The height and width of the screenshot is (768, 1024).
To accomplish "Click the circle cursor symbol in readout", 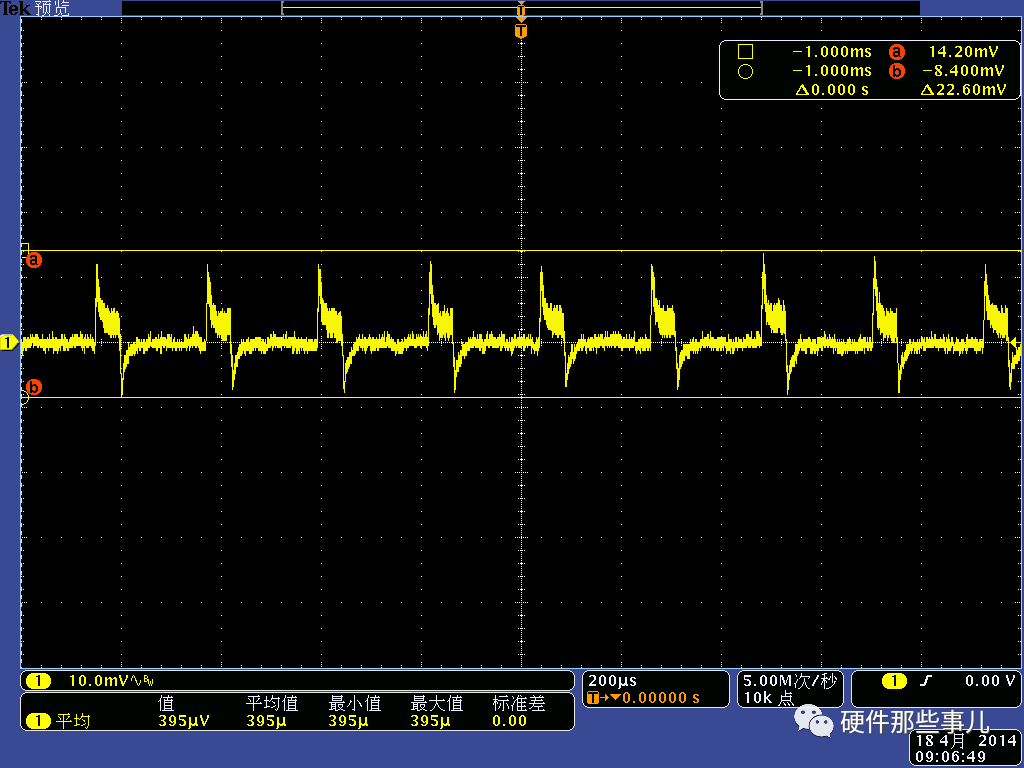I will [744, 71].
